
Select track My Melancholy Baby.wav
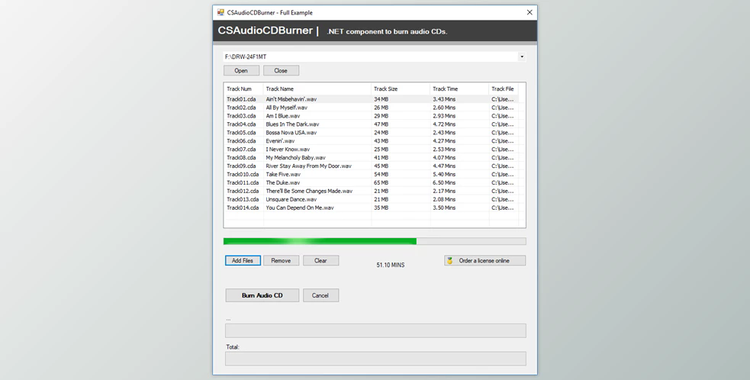pyautogui.click(x=296, y=157)
